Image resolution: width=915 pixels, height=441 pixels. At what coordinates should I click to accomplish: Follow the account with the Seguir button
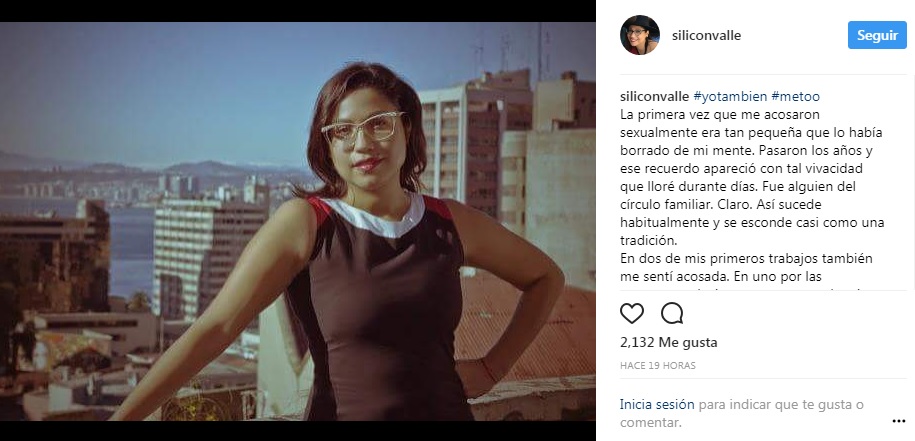click(x=877, y=35)
